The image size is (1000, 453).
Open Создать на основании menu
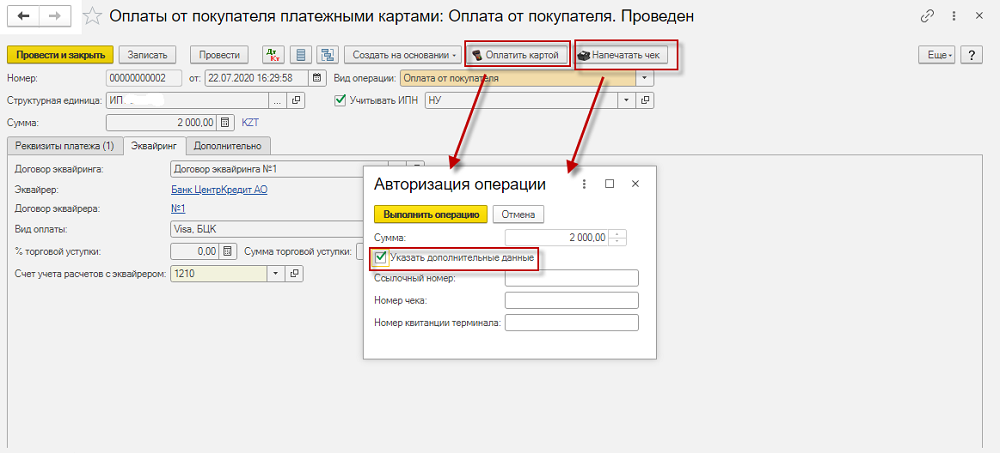tap(402, 56)
